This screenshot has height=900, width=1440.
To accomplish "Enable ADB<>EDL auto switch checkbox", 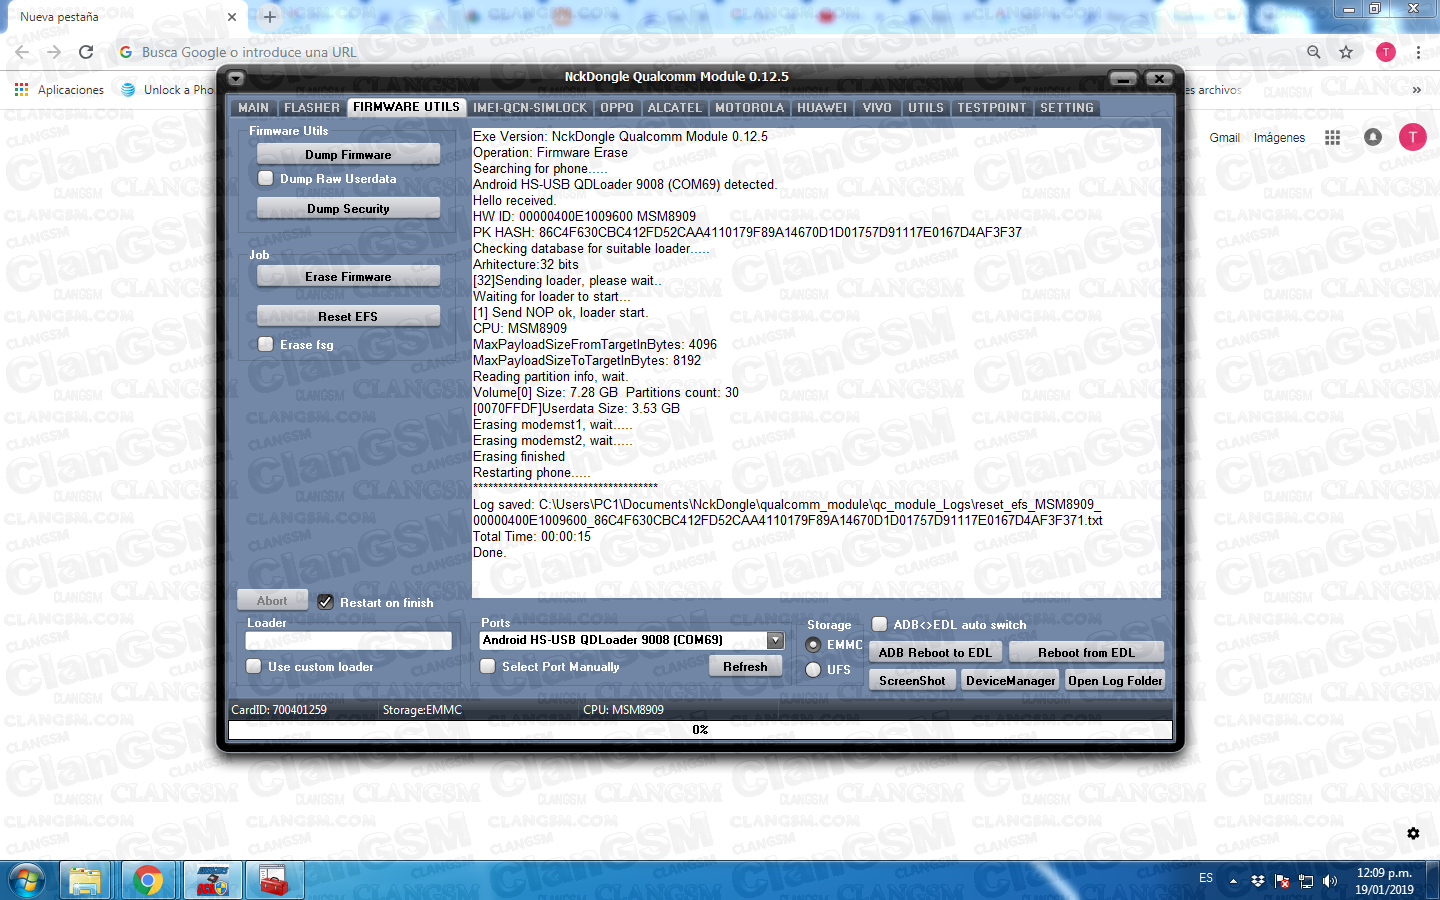I will point(880,624).
